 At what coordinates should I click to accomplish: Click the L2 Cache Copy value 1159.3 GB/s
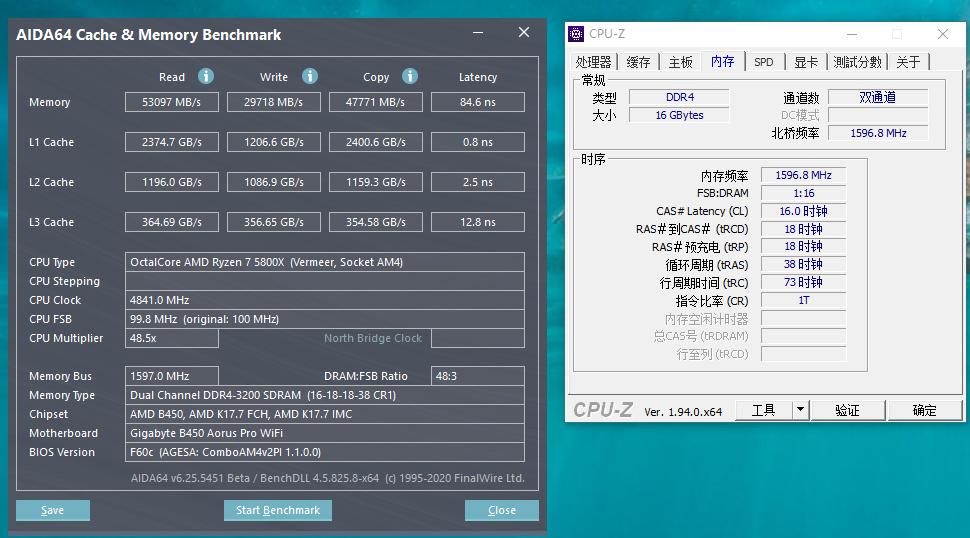coord(376,182)
